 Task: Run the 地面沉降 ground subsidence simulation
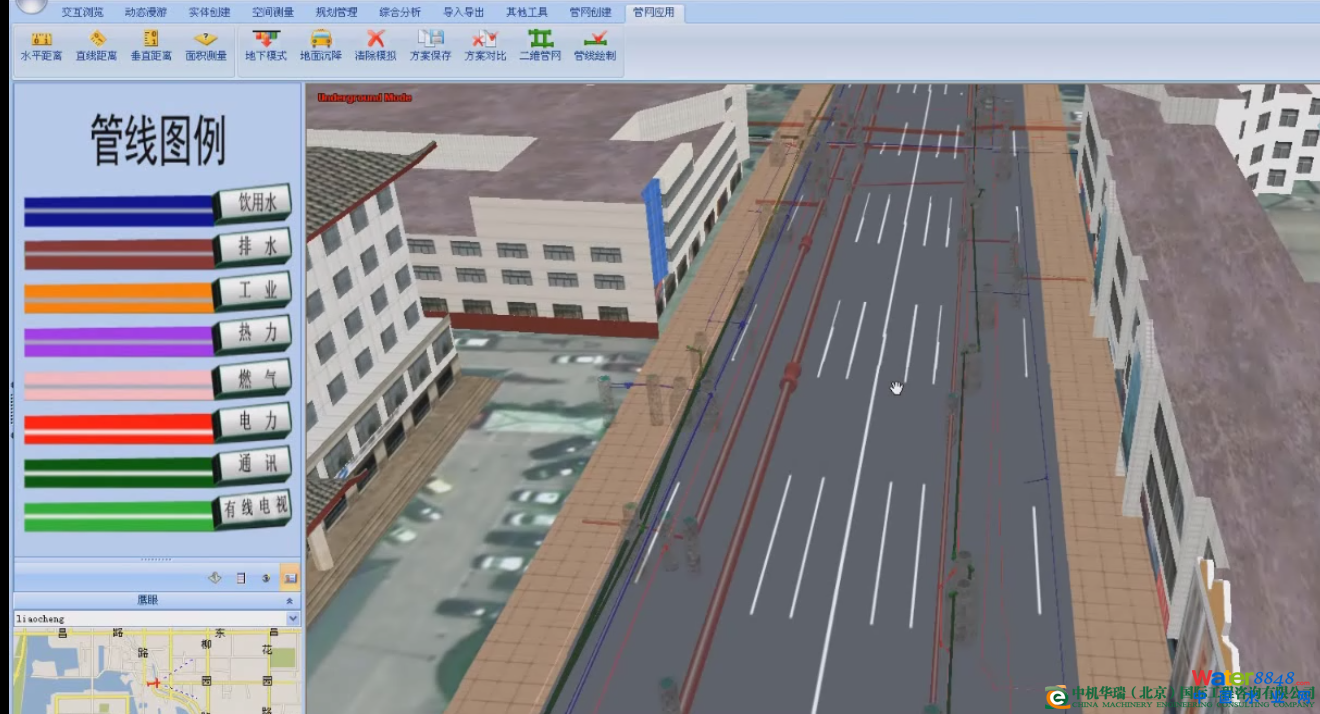[321, 47]
